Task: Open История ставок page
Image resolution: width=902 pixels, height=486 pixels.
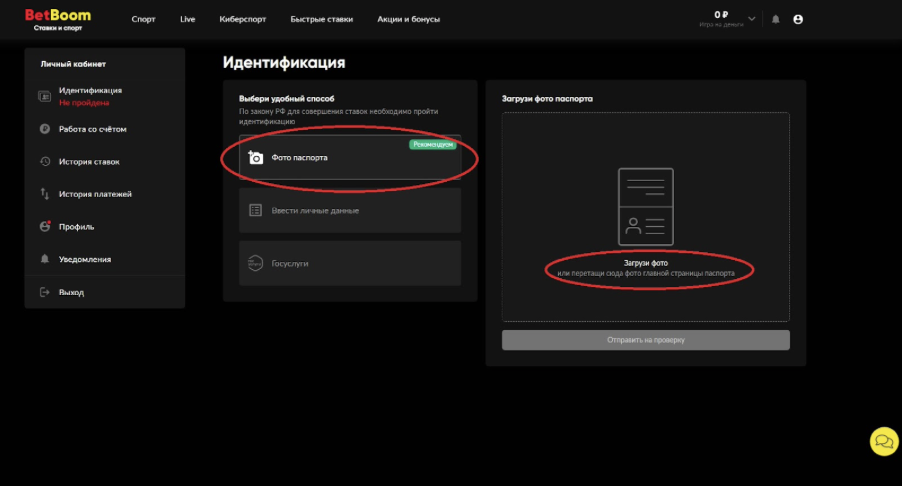Action: point(89,162)
